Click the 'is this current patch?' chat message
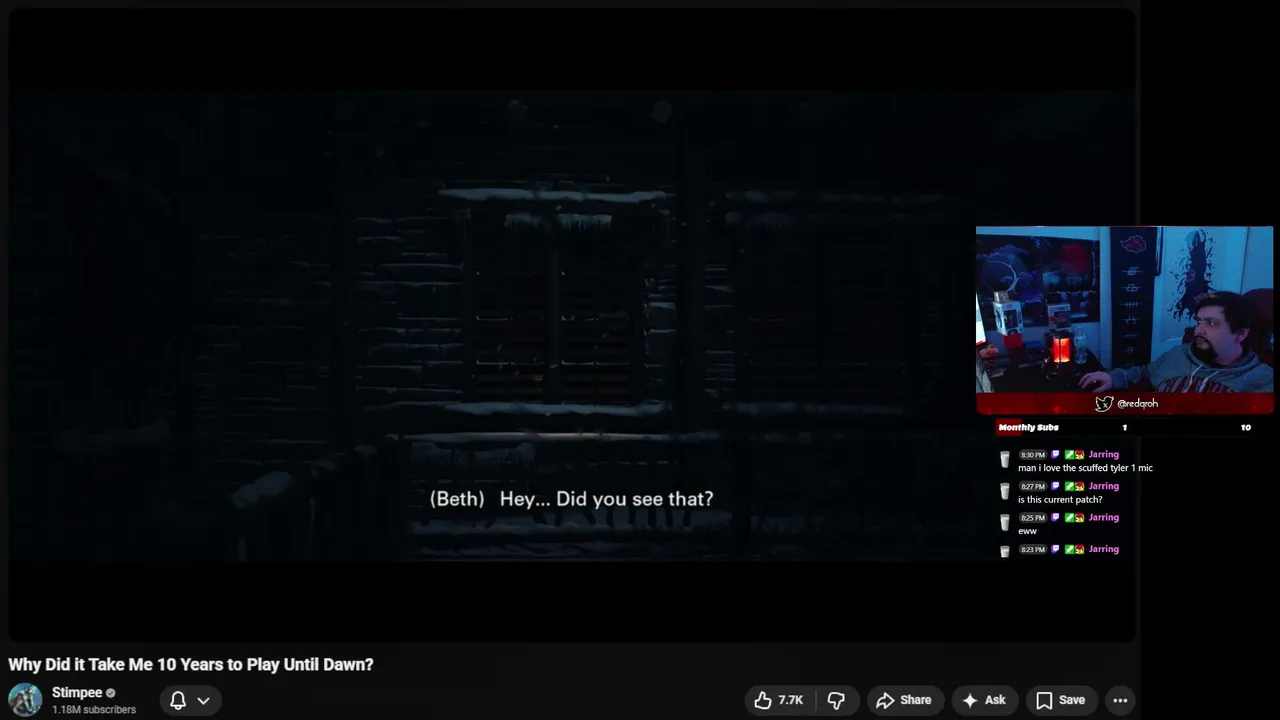Image resolution: width=1280 pixels, height=720 pixels. tap(1060, 499)
